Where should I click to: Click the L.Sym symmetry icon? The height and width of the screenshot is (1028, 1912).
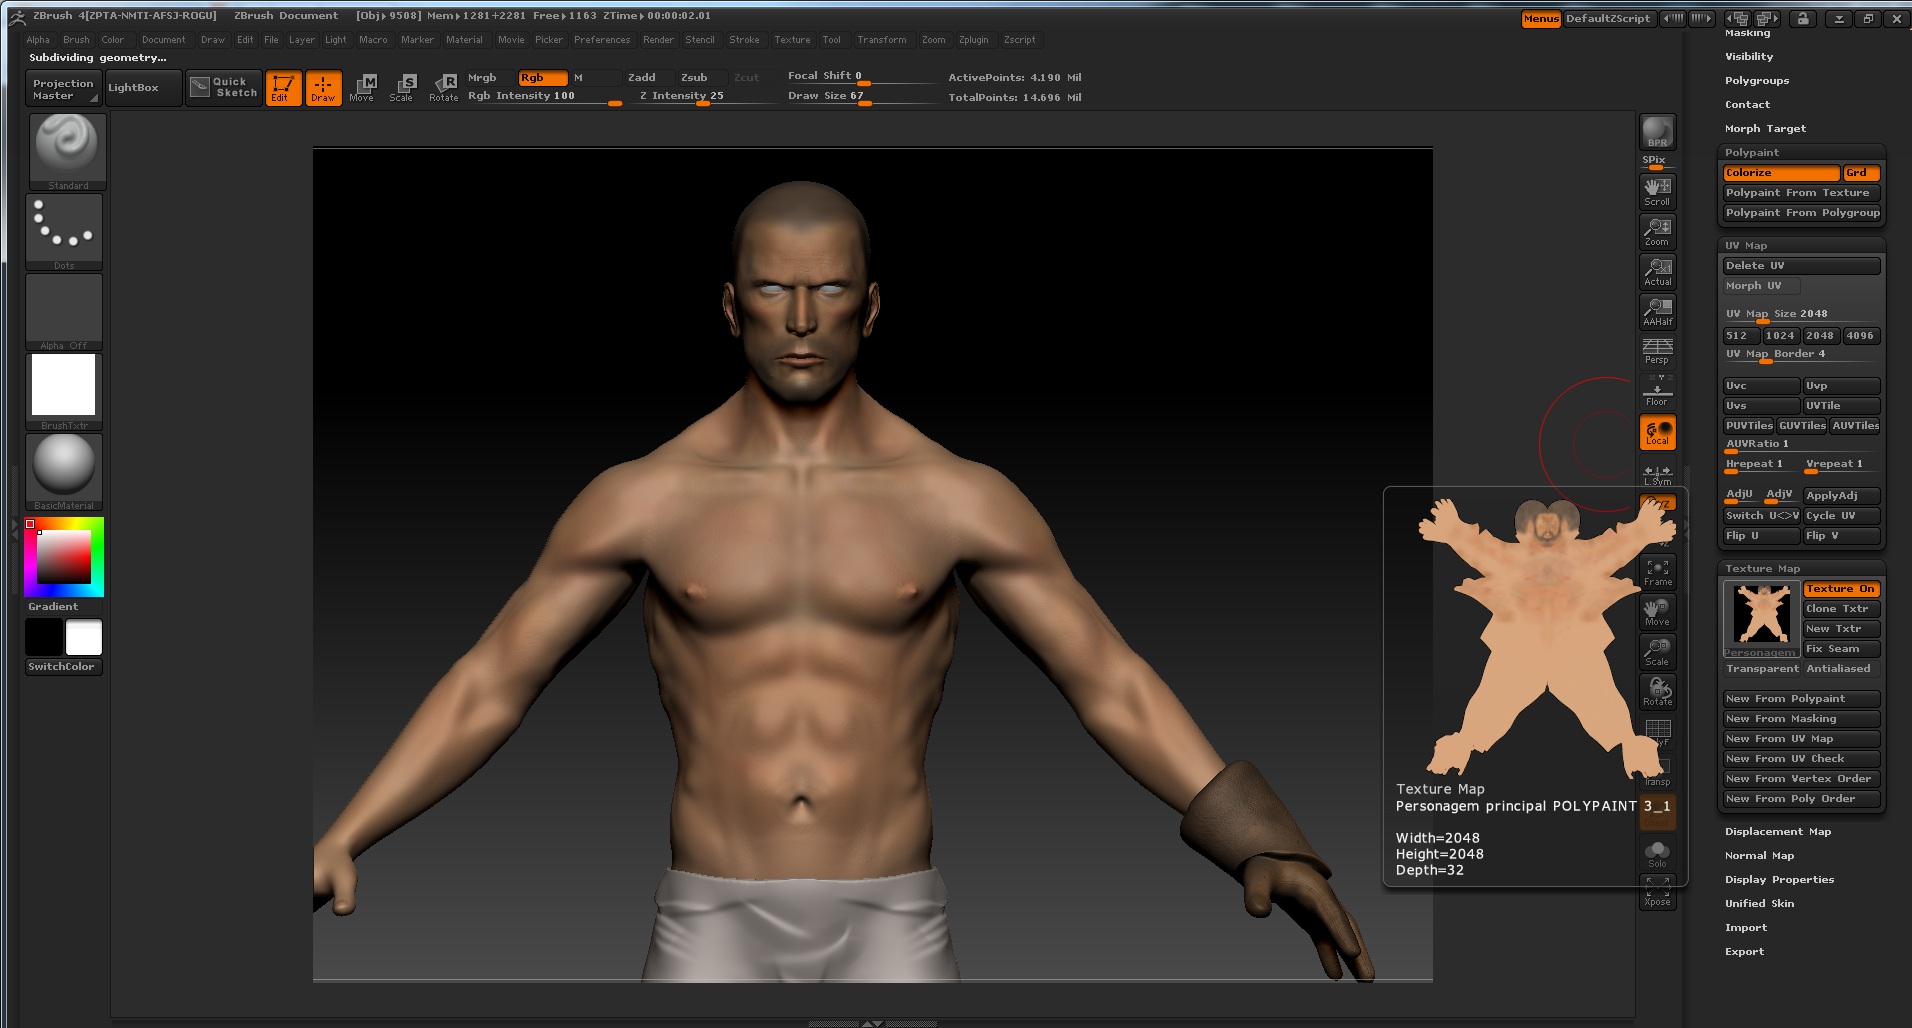(1657, 474)
